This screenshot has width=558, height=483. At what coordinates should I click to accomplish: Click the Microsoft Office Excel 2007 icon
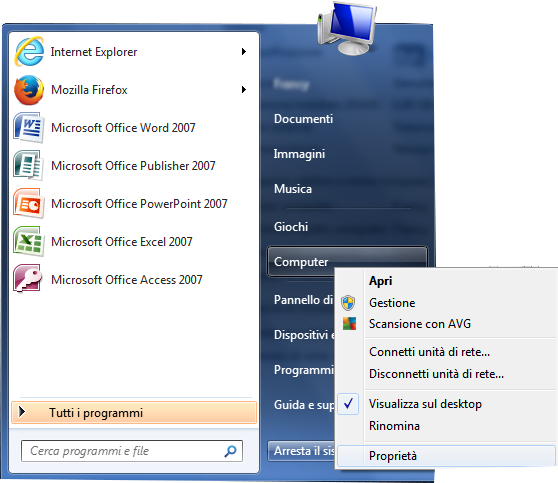click(29, 241)
